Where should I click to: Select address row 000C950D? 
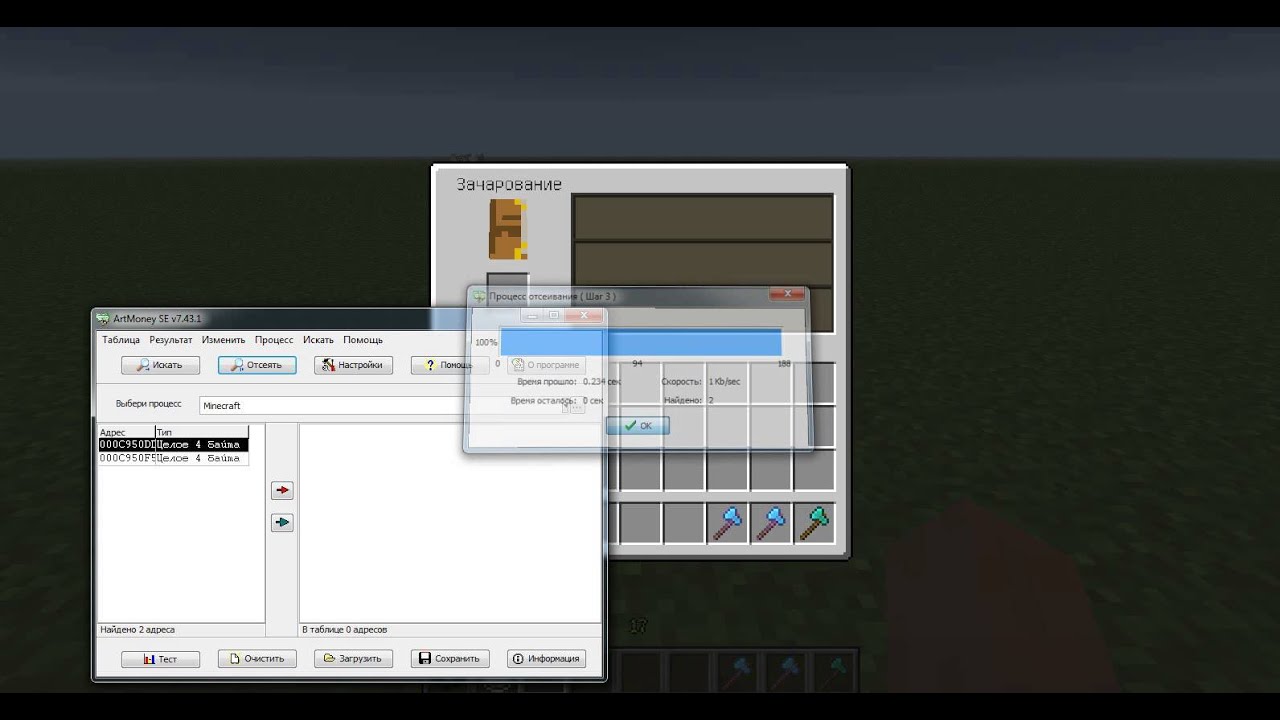click(x=173, y=445)
